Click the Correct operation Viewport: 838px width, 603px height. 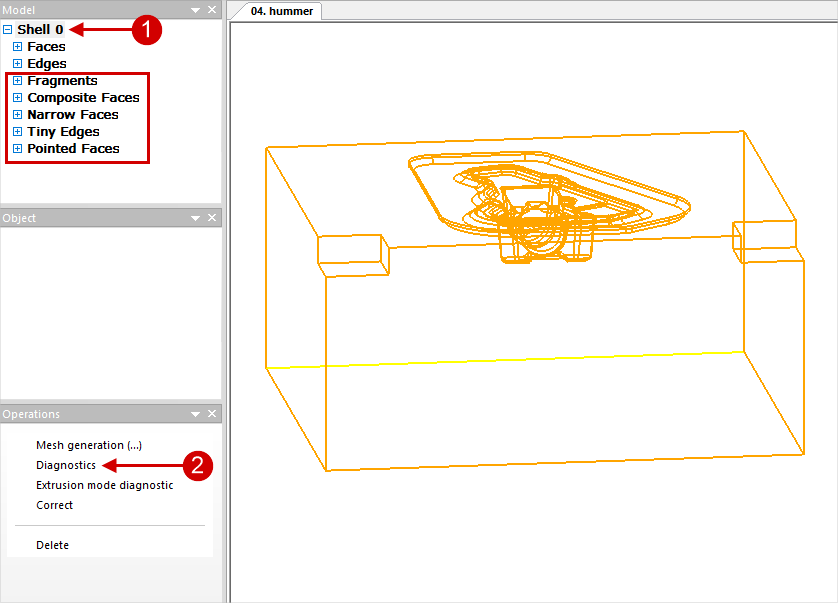click(54, 505)
